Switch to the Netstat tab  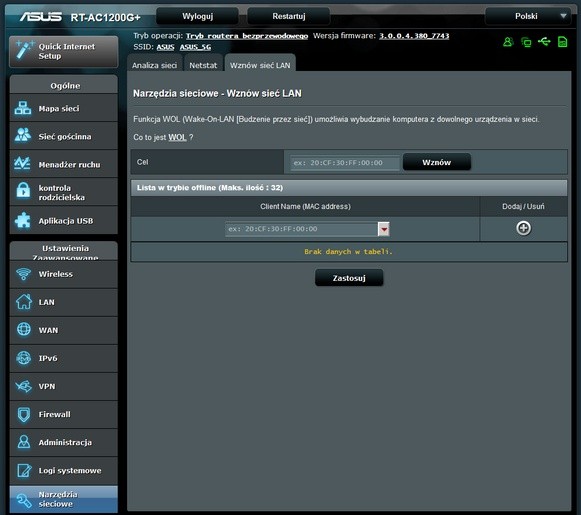click(203, 65)
